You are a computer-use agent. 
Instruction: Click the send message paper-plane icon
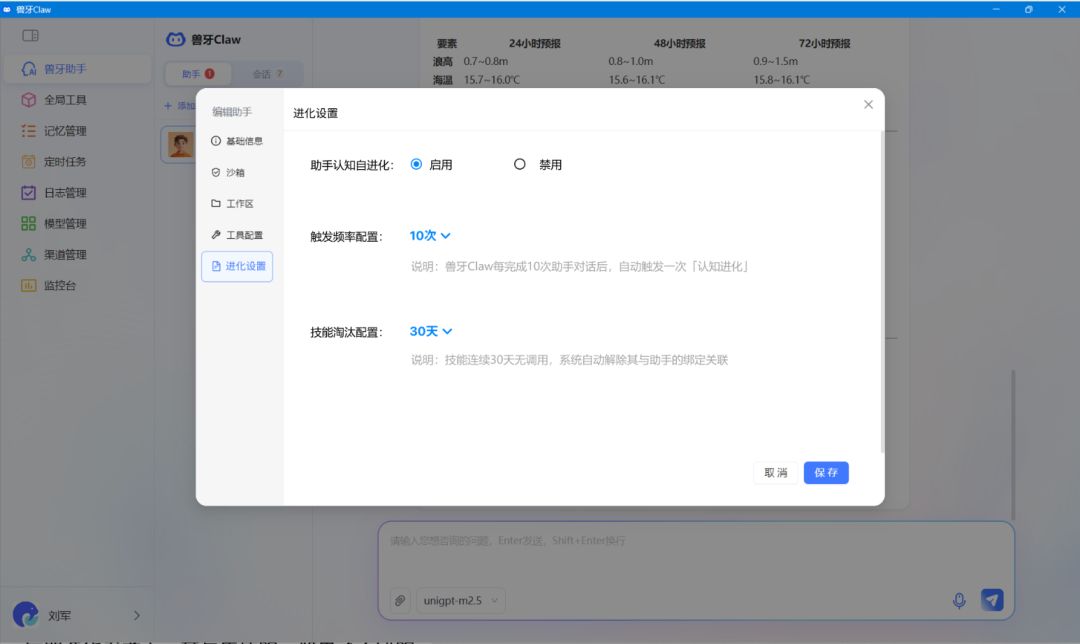point(992,600)
